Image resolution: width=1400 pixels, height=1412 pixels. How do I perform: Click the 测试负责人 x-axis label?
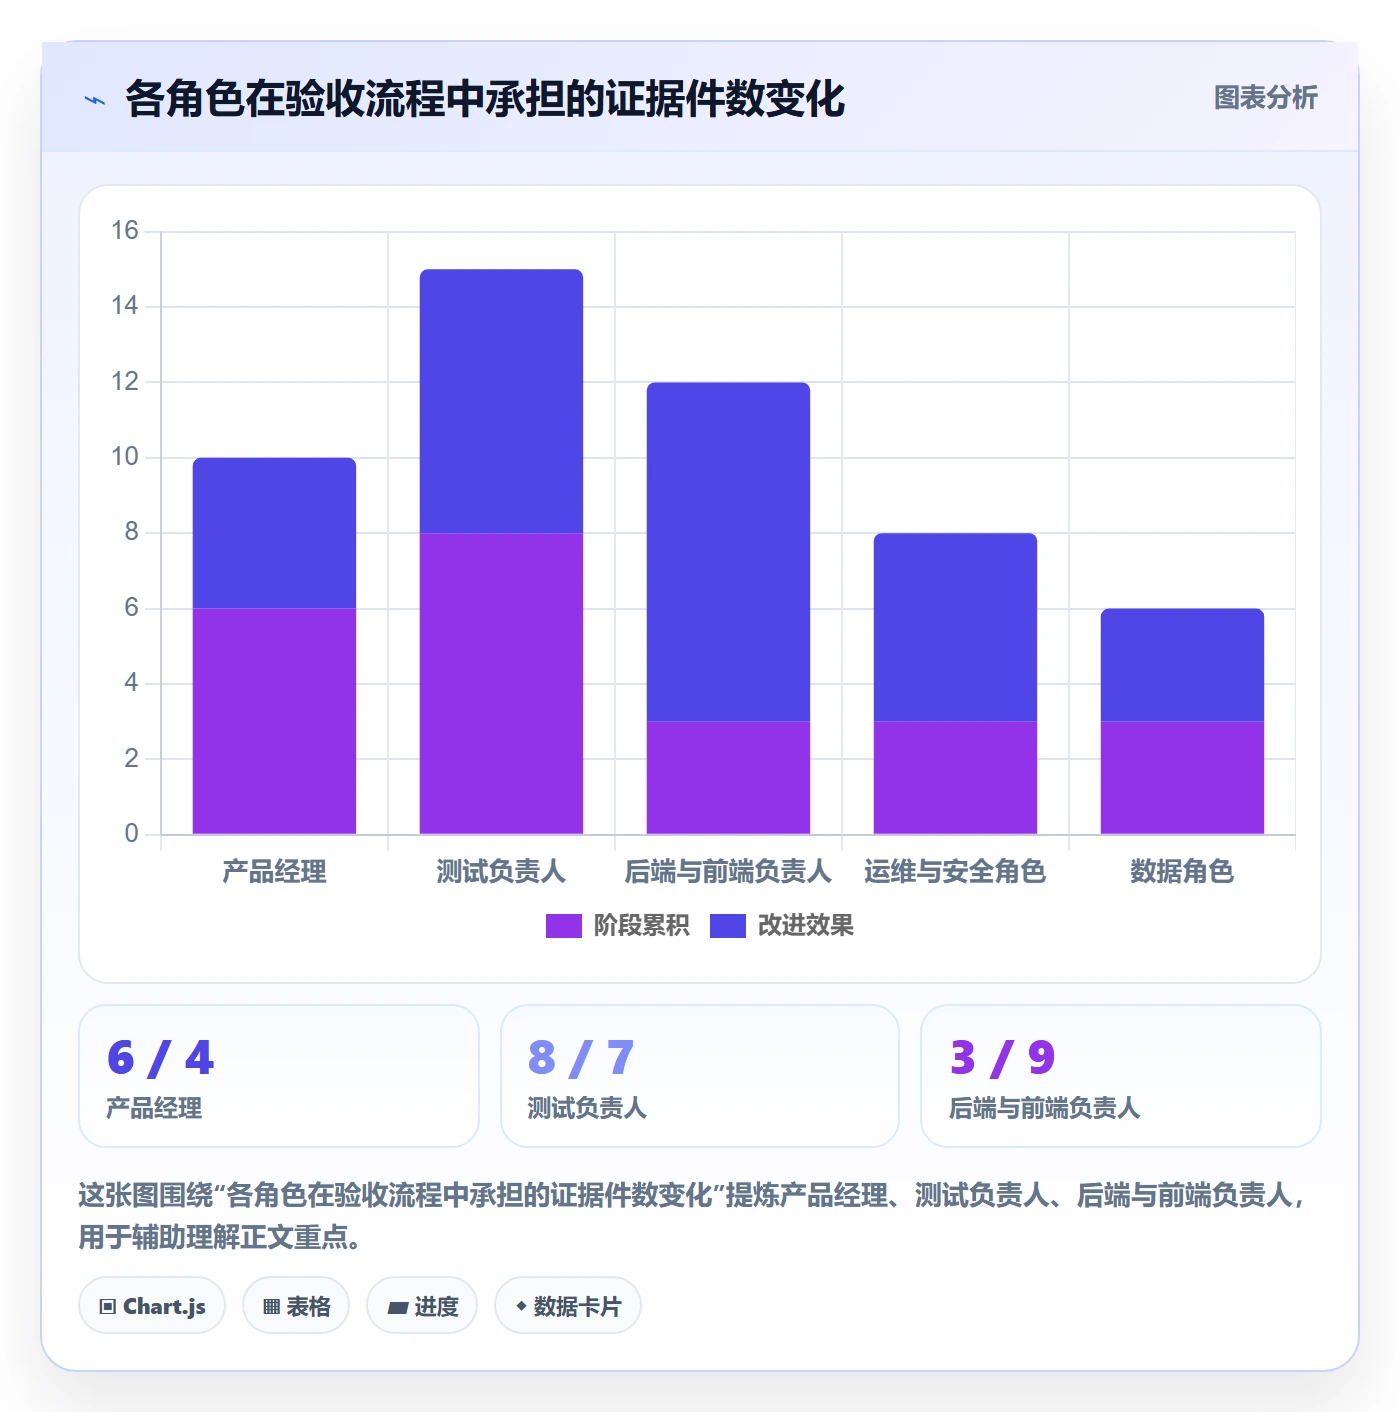tap(501, 872)
